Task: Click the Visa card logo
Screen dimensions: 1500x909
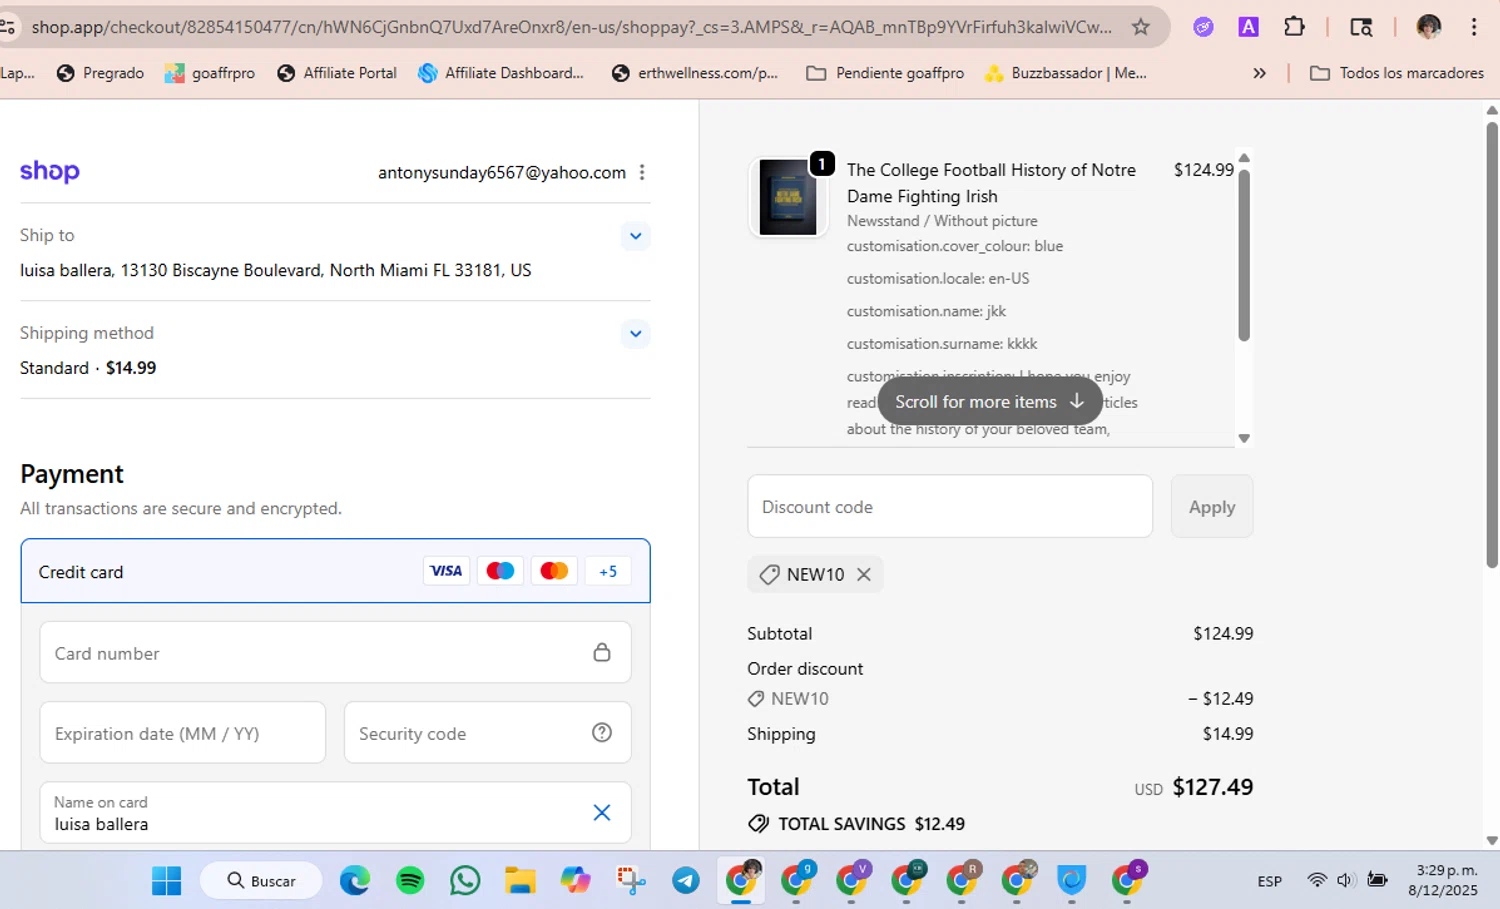Action: [446, 571]
